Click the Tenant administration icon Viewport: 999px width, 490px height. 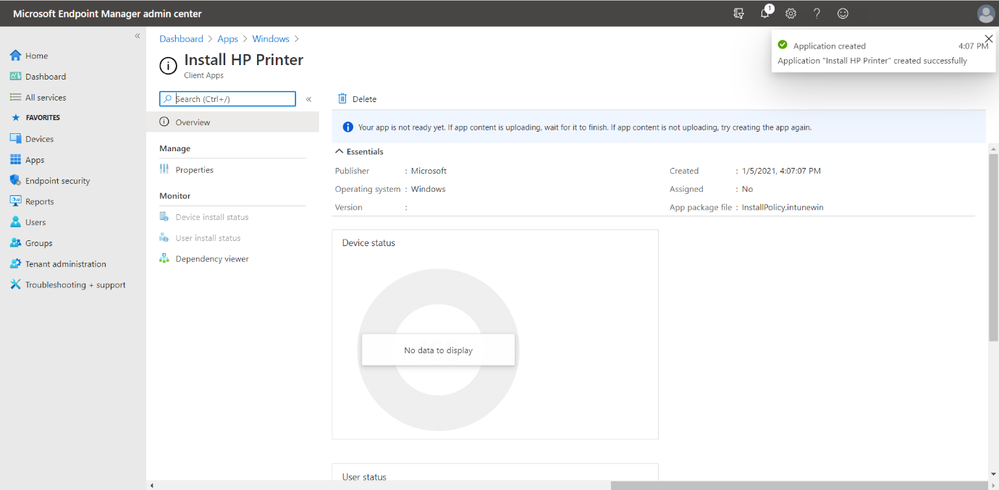(16, 264)
